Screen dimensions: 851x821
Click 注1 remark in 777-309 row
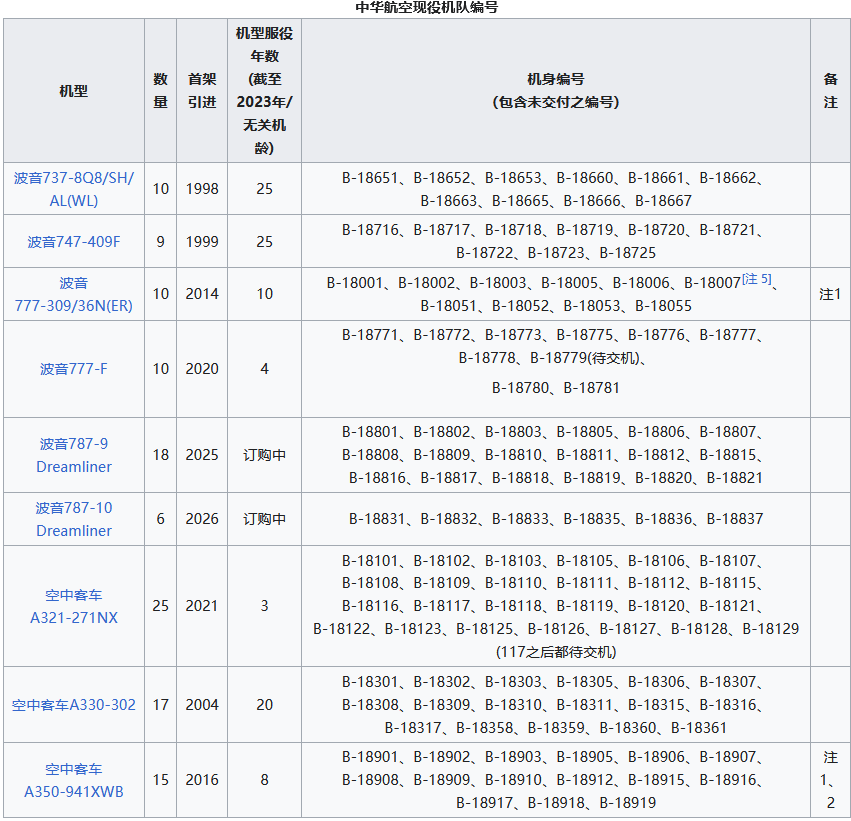click(830, 294)
